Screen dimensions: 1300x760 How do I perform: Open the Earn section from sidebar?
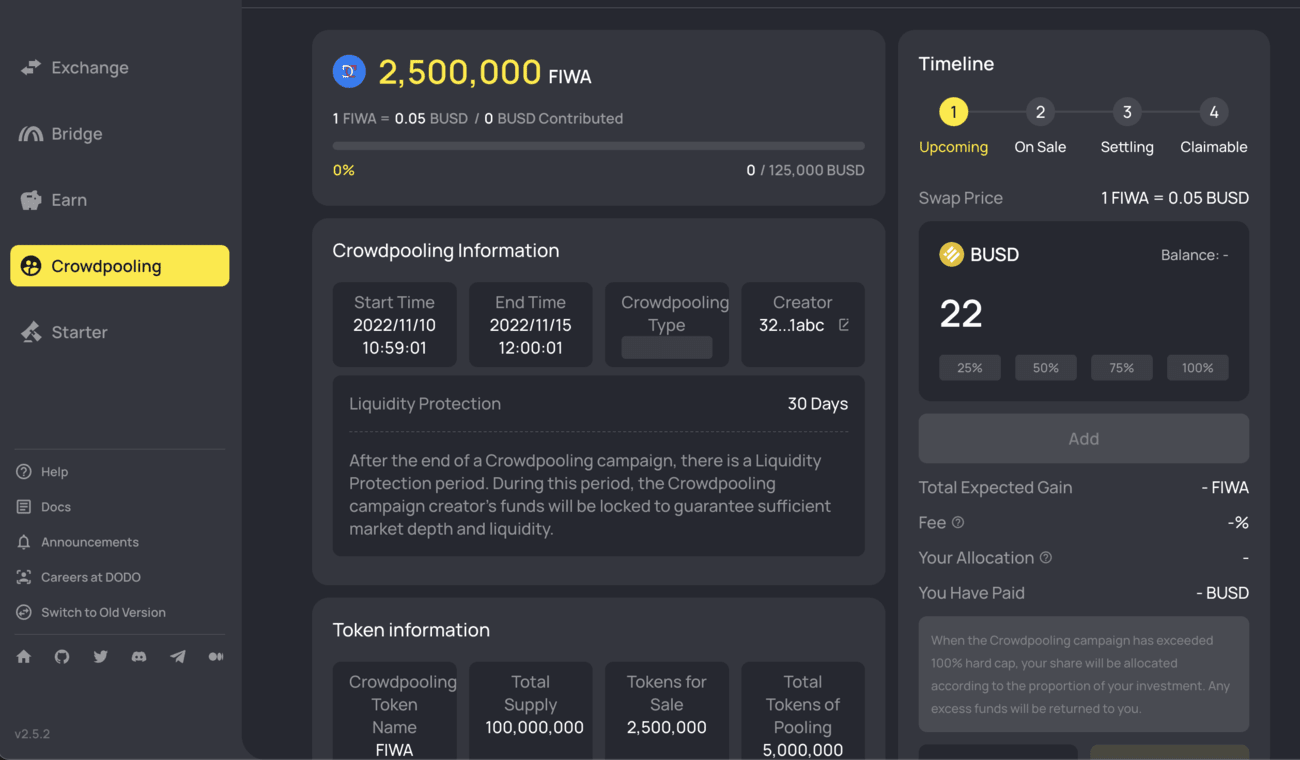[31, 199]
